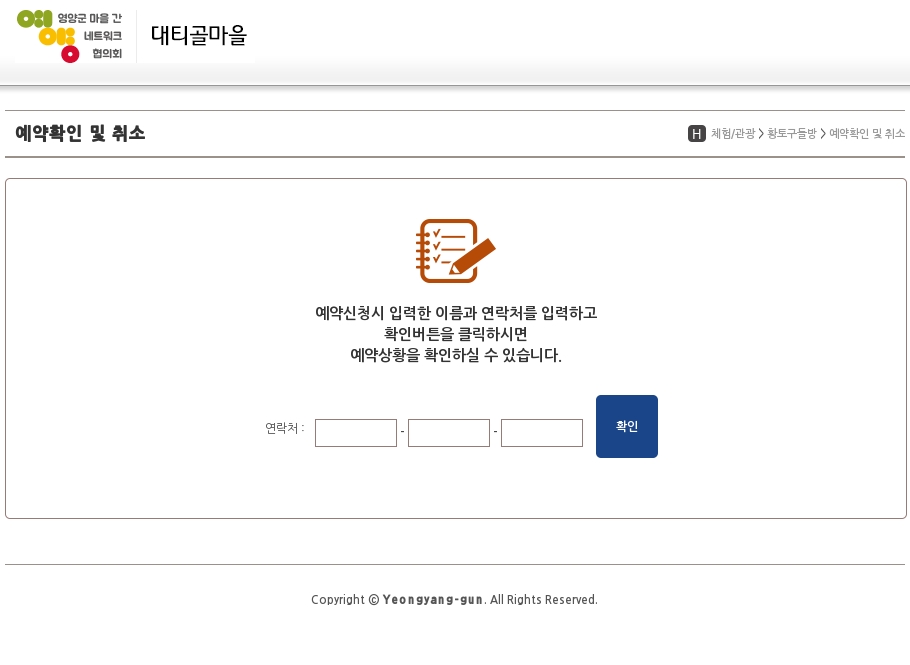This screenshot has width=910, height=665.
Task: Click the 연락처 field label
Action: (284, 428)
